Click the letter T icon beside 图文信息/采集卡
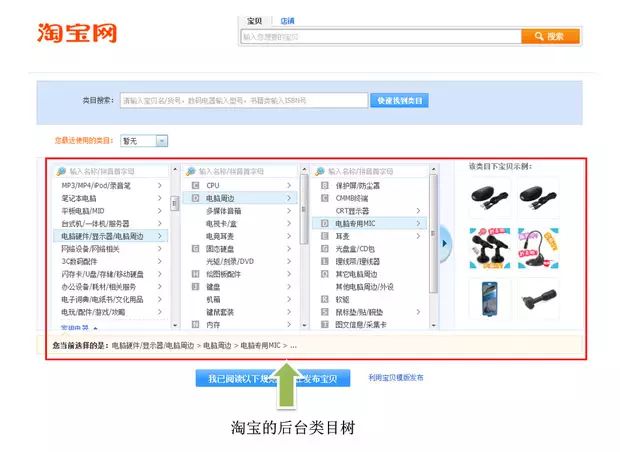The image size is (620, 452). (325, 324)
